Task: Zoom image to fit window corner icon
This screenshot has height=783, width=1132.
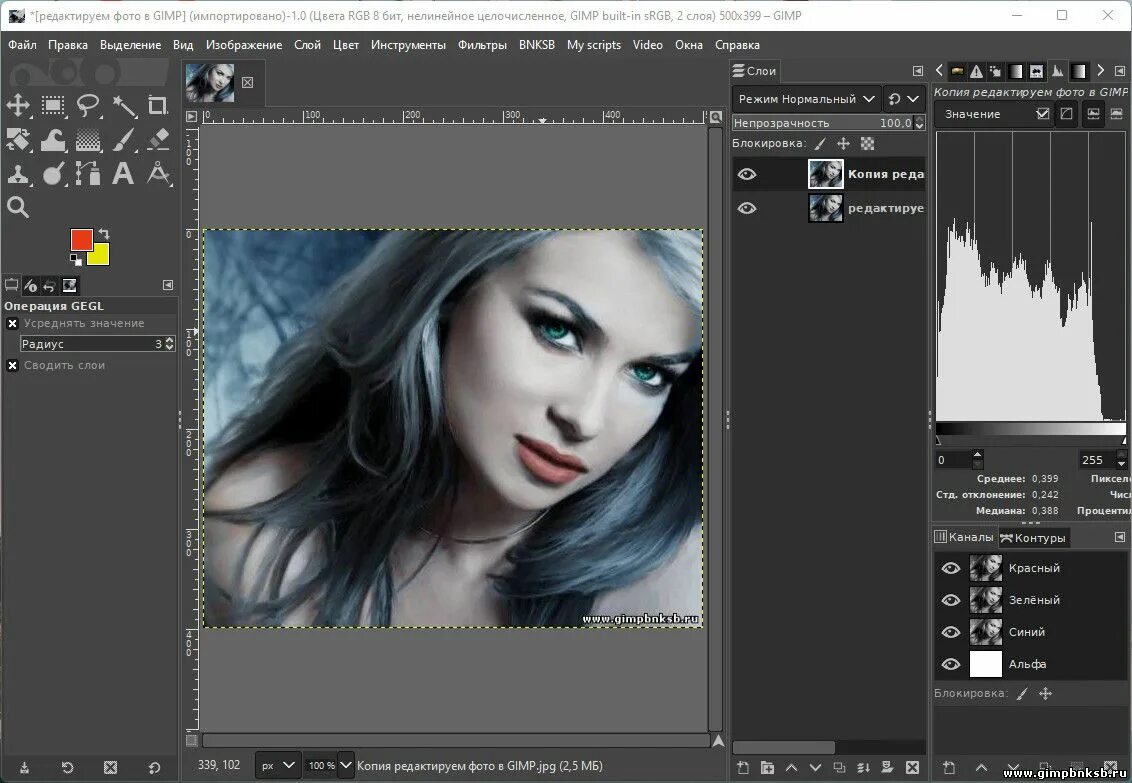Action: pos(715,116)
